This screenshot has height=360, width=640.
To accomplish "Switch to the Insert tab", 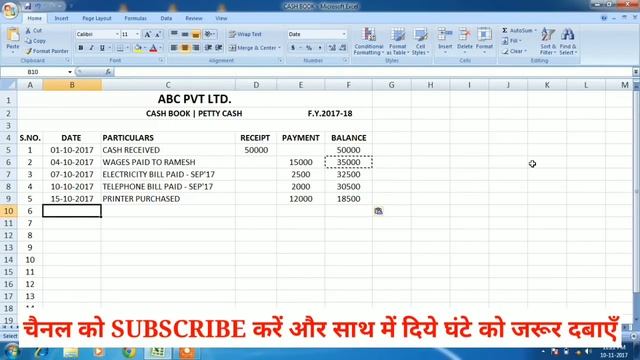I will (x=61, y=18).
